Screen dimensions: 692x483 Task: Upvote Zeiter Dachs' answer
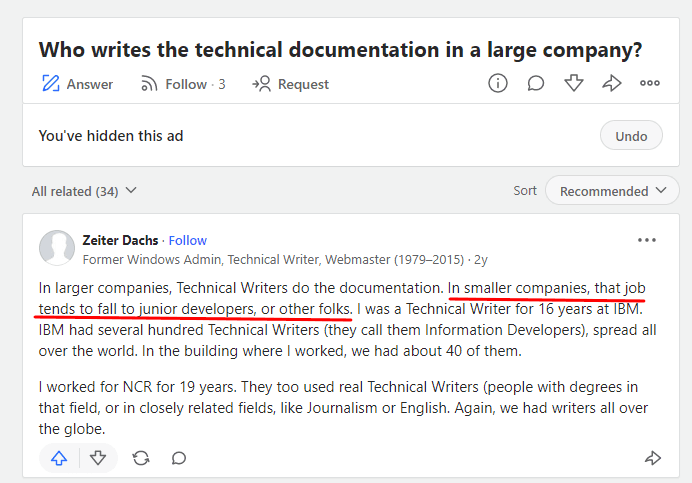pyautogui.click(x=59, y=458)
